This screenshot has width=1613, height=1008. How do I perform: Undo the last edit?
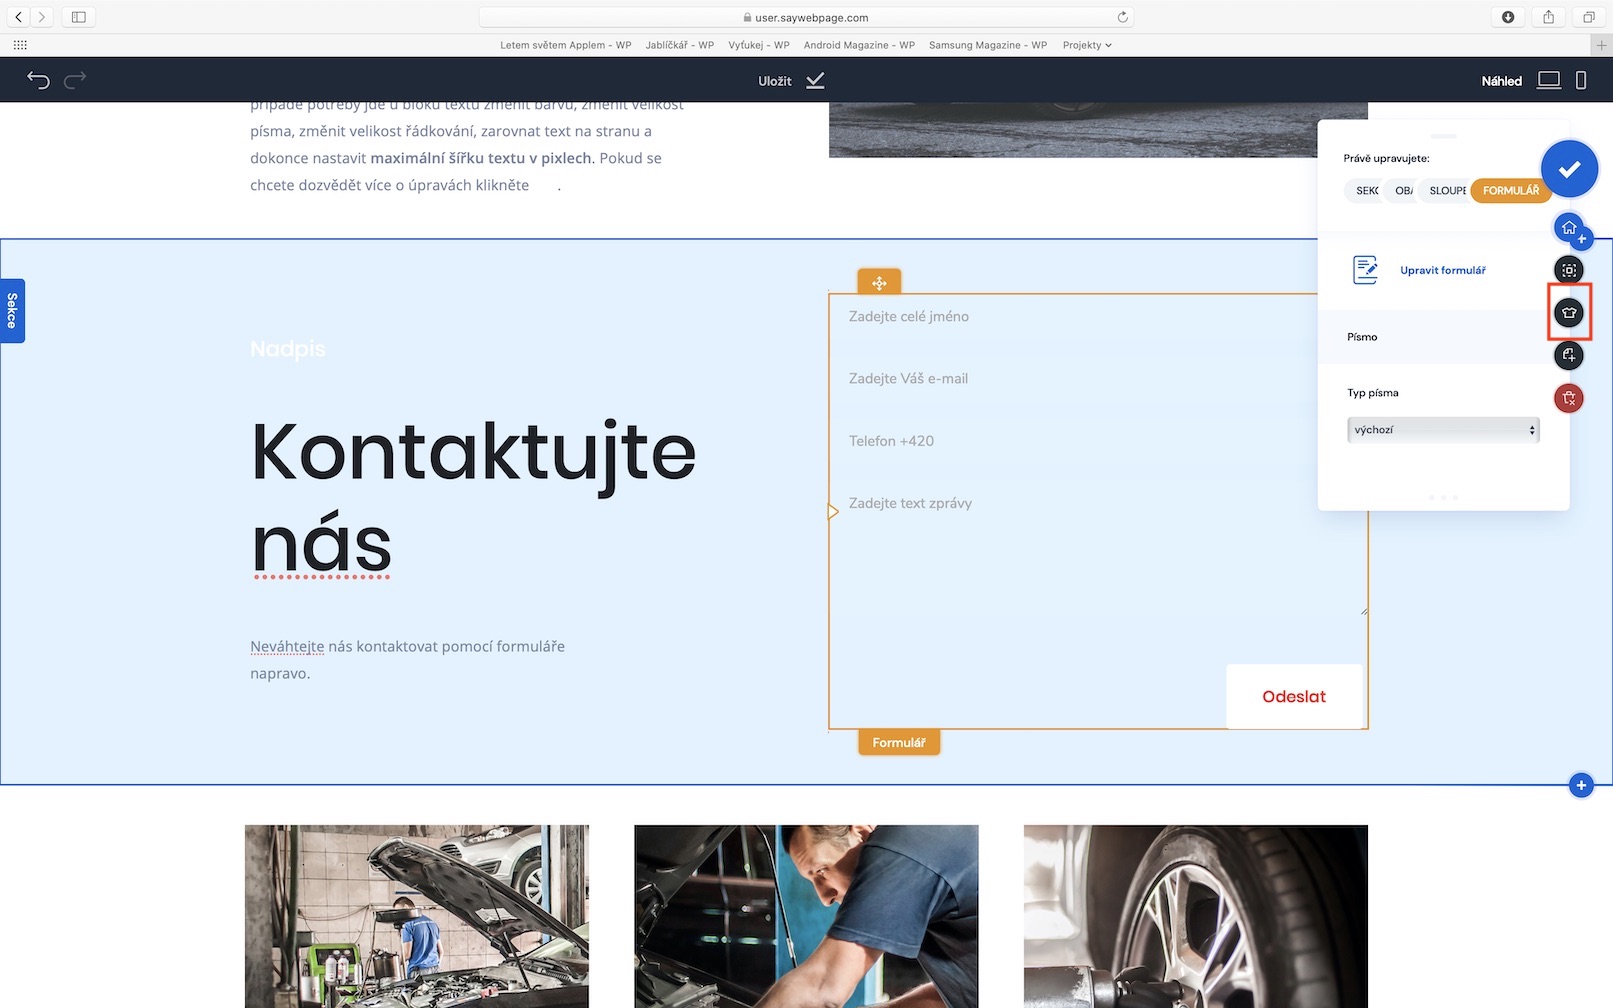click(38, 80)
